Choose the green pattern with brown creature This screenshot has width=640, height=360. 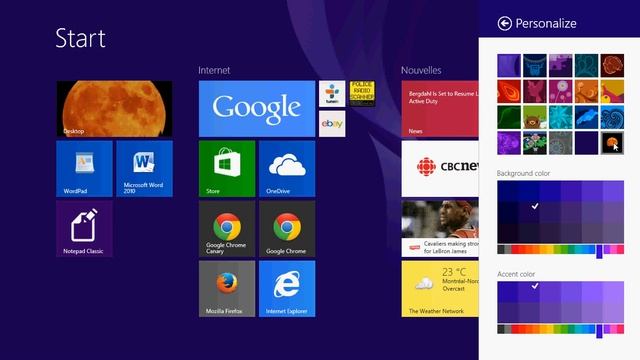point(535,117)
